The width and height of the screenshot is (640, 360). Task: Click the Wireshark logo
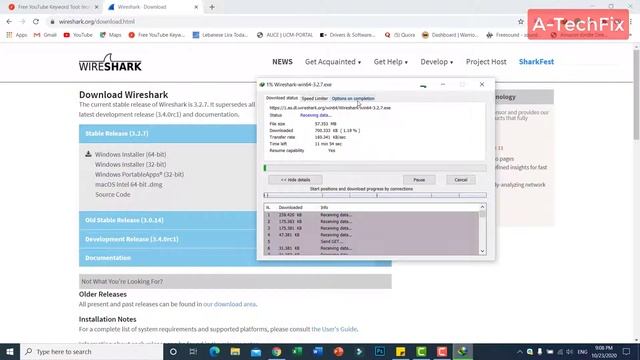click(x=110, y=62)
